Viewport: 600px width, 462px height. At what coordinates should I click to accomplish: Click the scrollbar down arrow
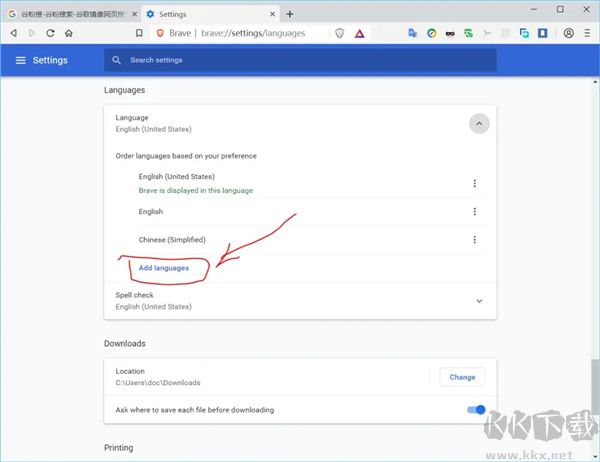[595, 457]
